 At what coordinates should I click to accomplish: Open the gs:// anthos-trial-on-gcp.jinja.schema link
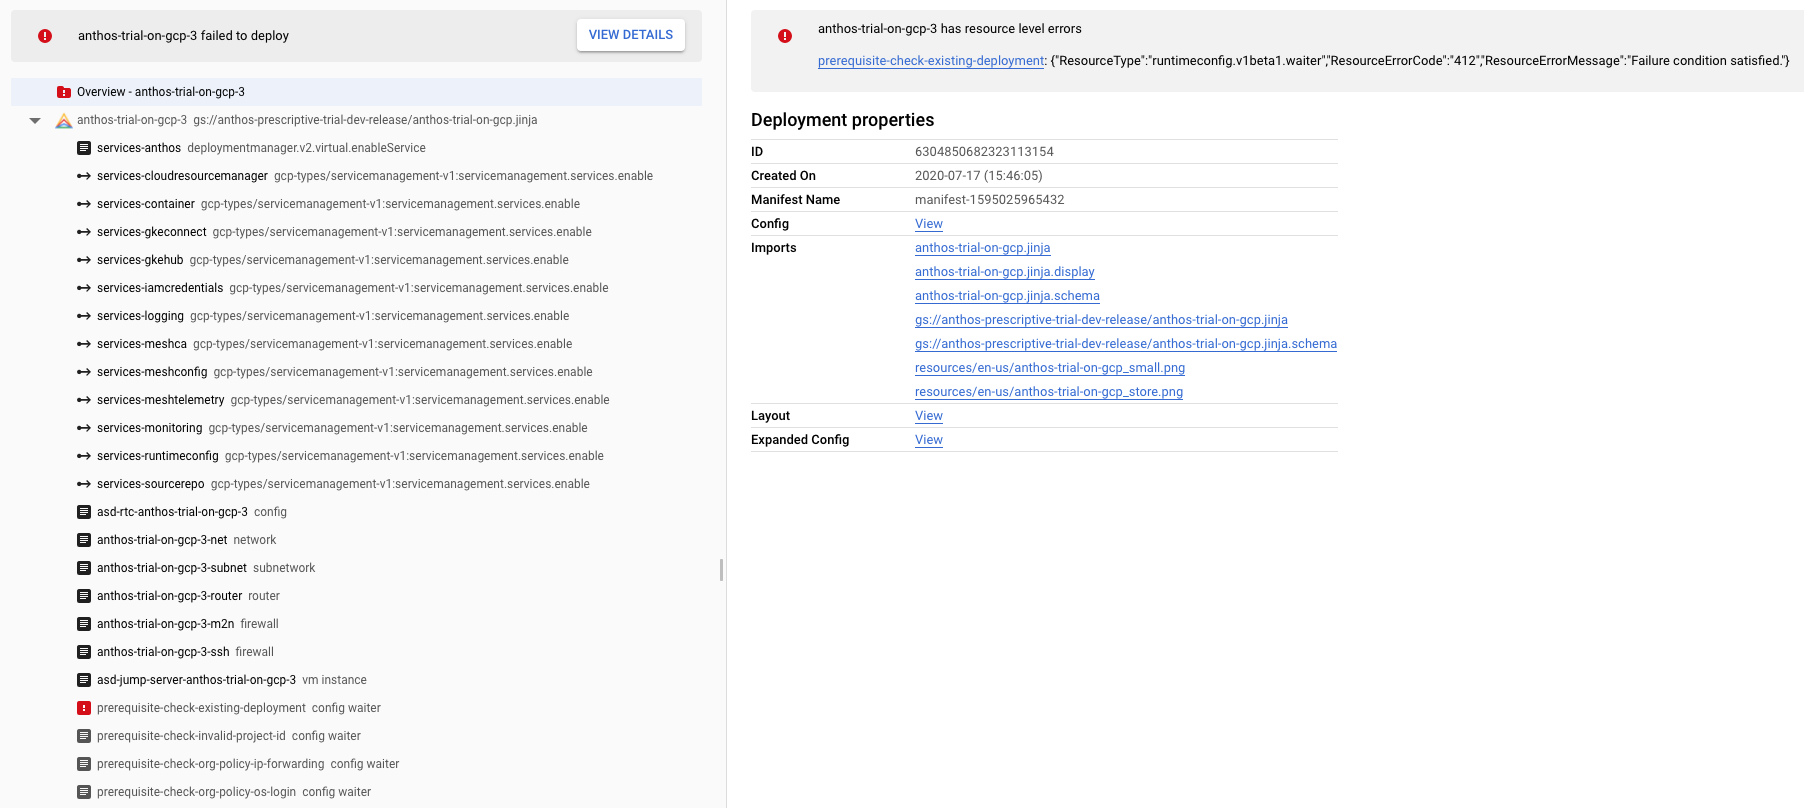coord(1126,344)
